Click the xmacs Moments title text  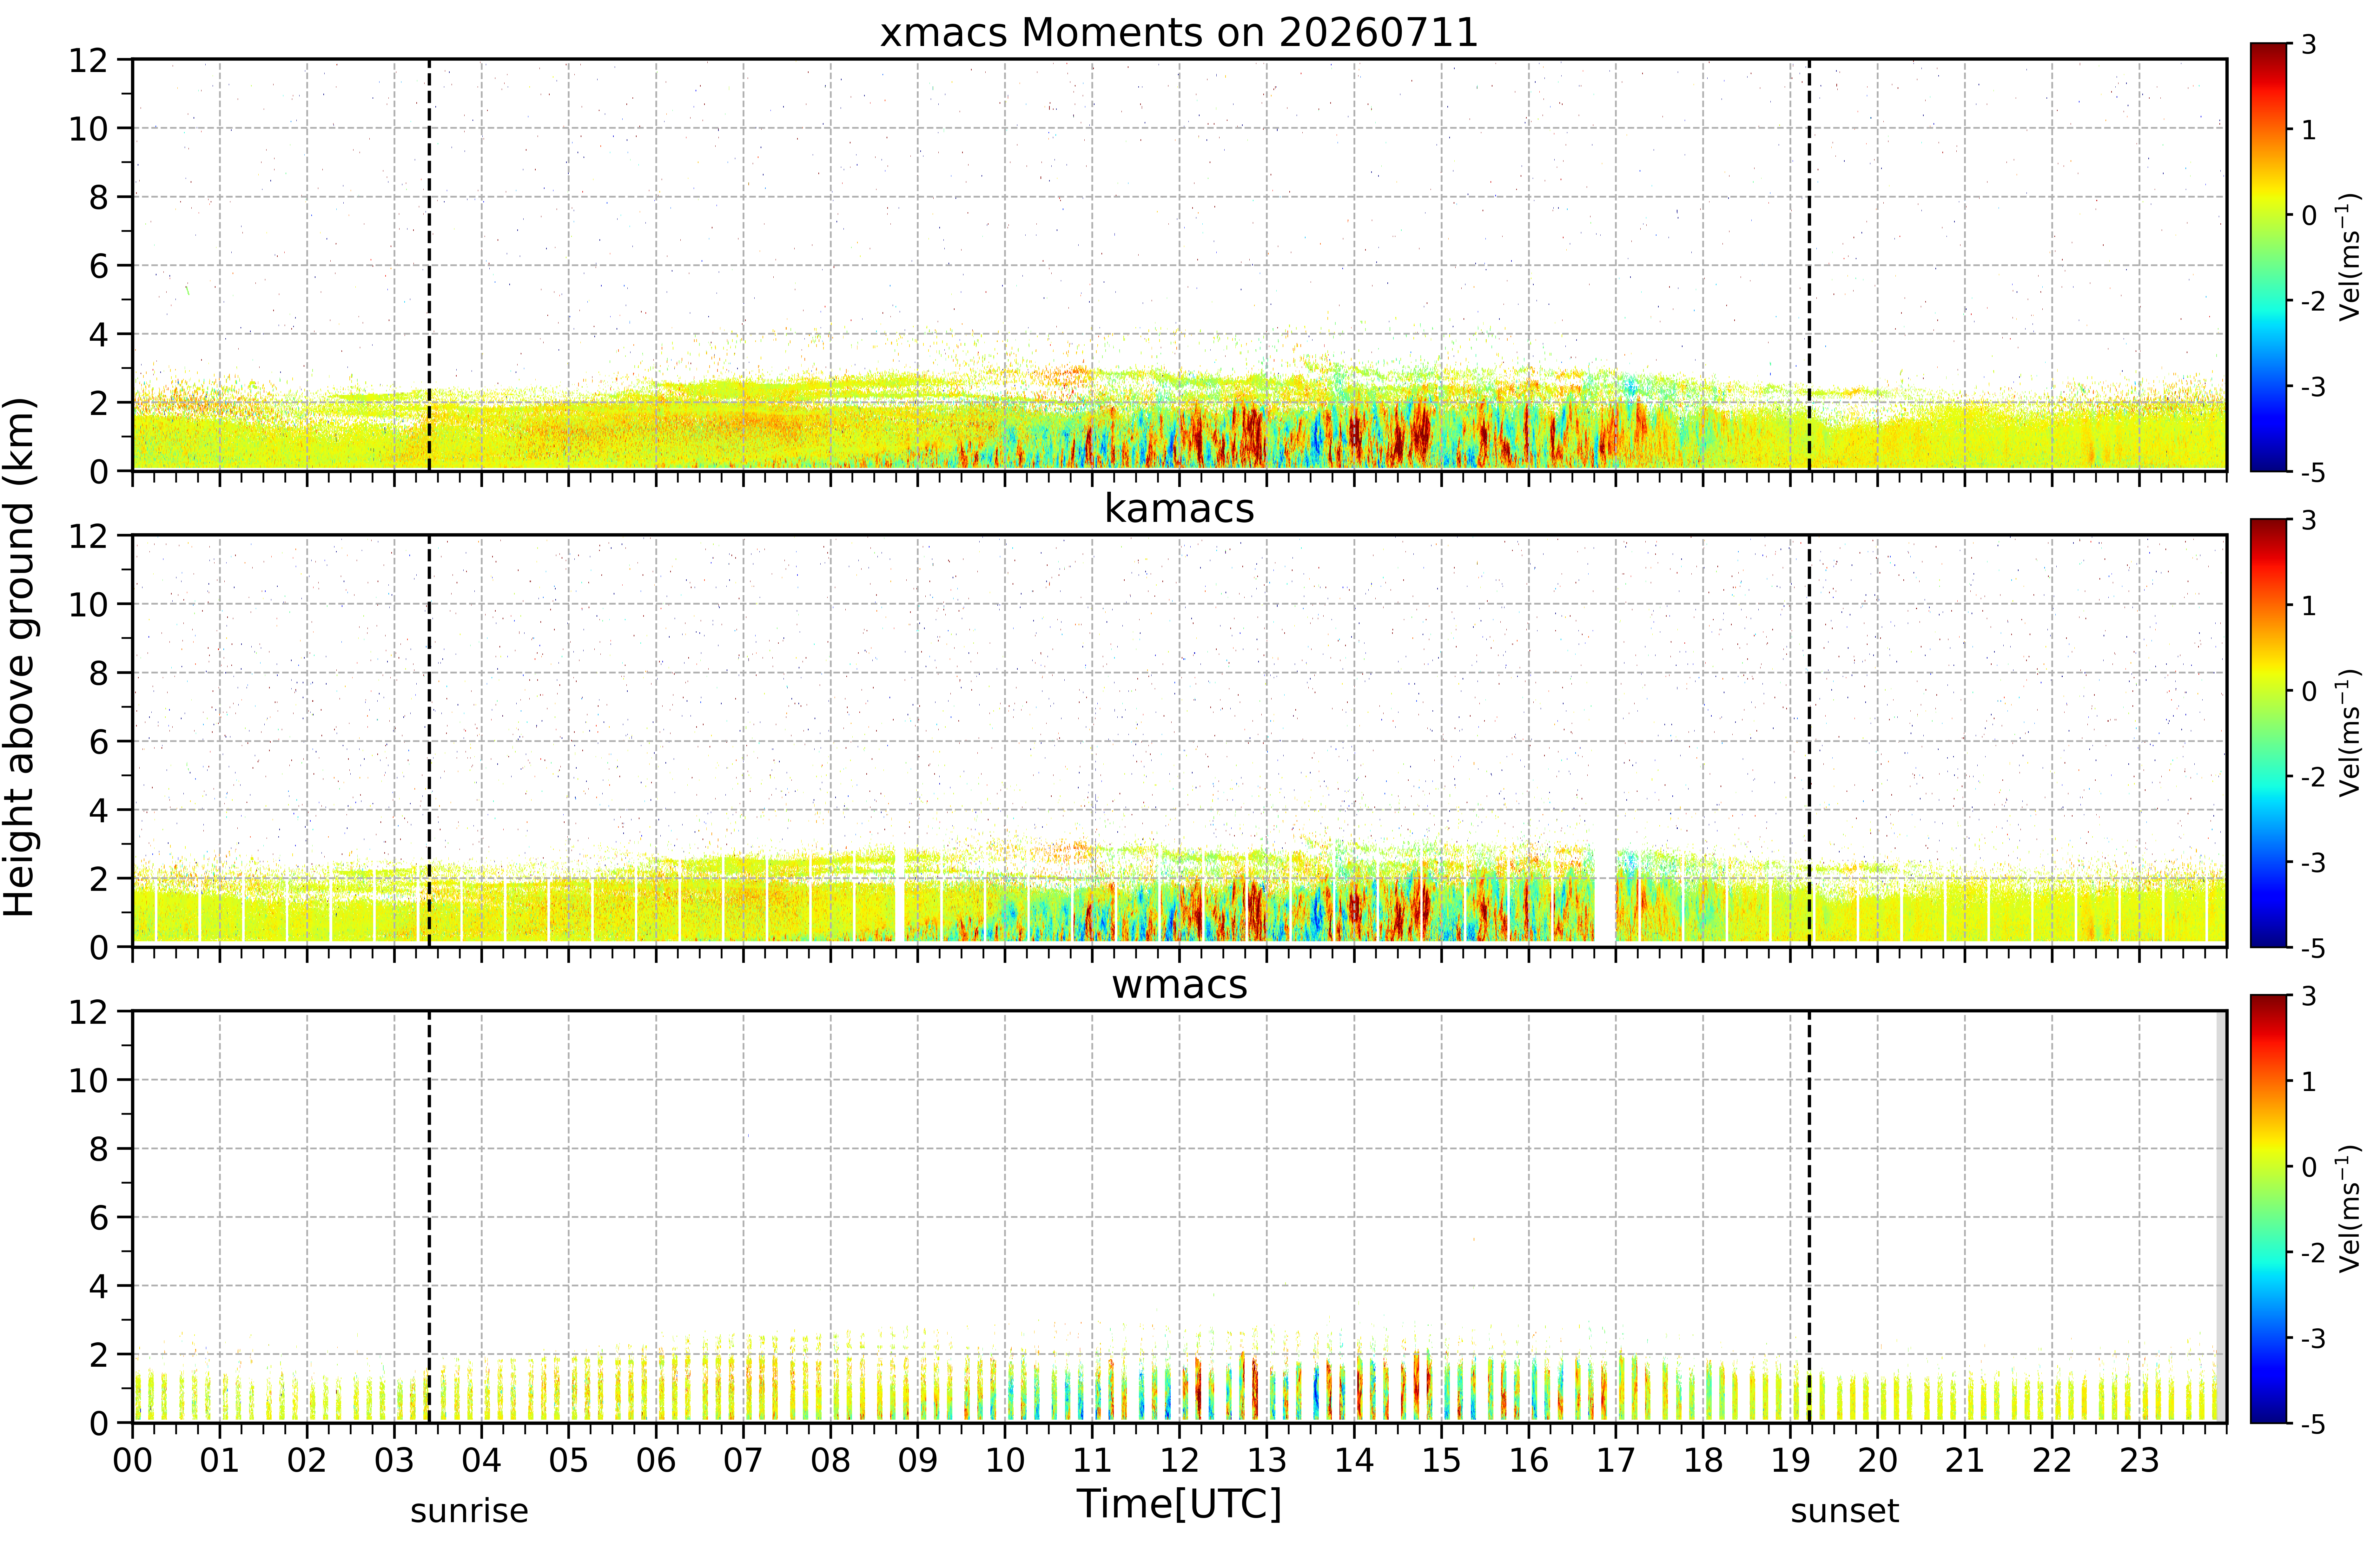coord(1179,33)
